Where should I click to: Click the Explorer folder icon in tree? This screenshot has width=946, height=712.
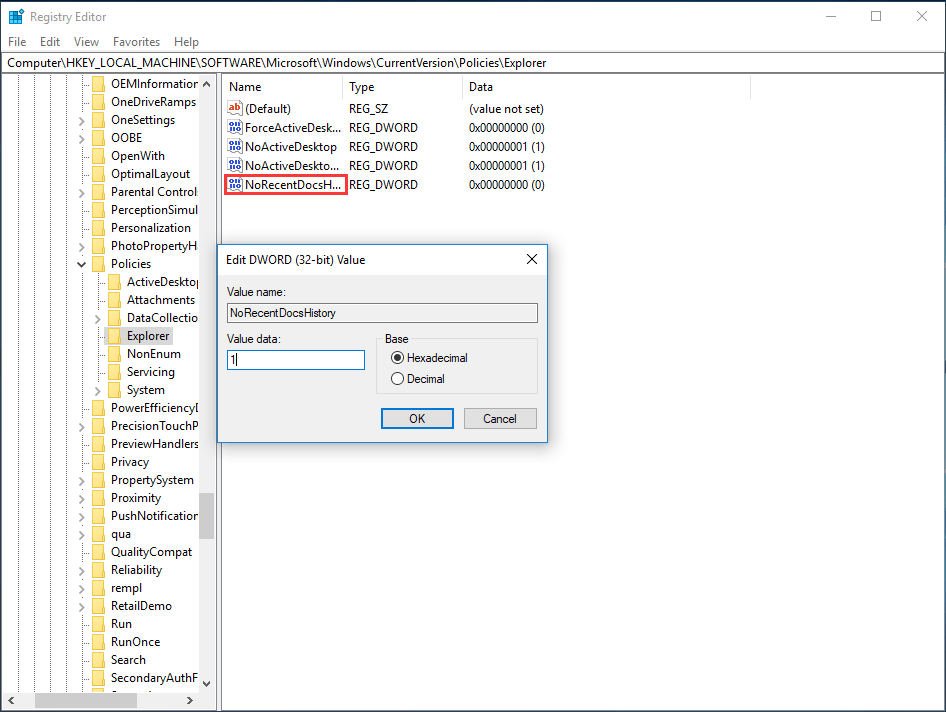[x=114, y=336]
